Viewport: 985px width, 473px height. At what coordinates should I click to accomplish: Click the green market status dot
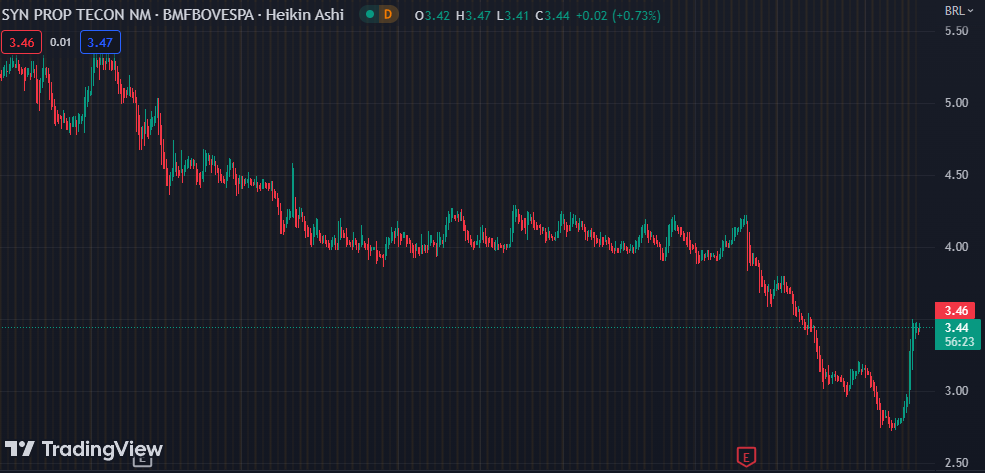(369, 14)
